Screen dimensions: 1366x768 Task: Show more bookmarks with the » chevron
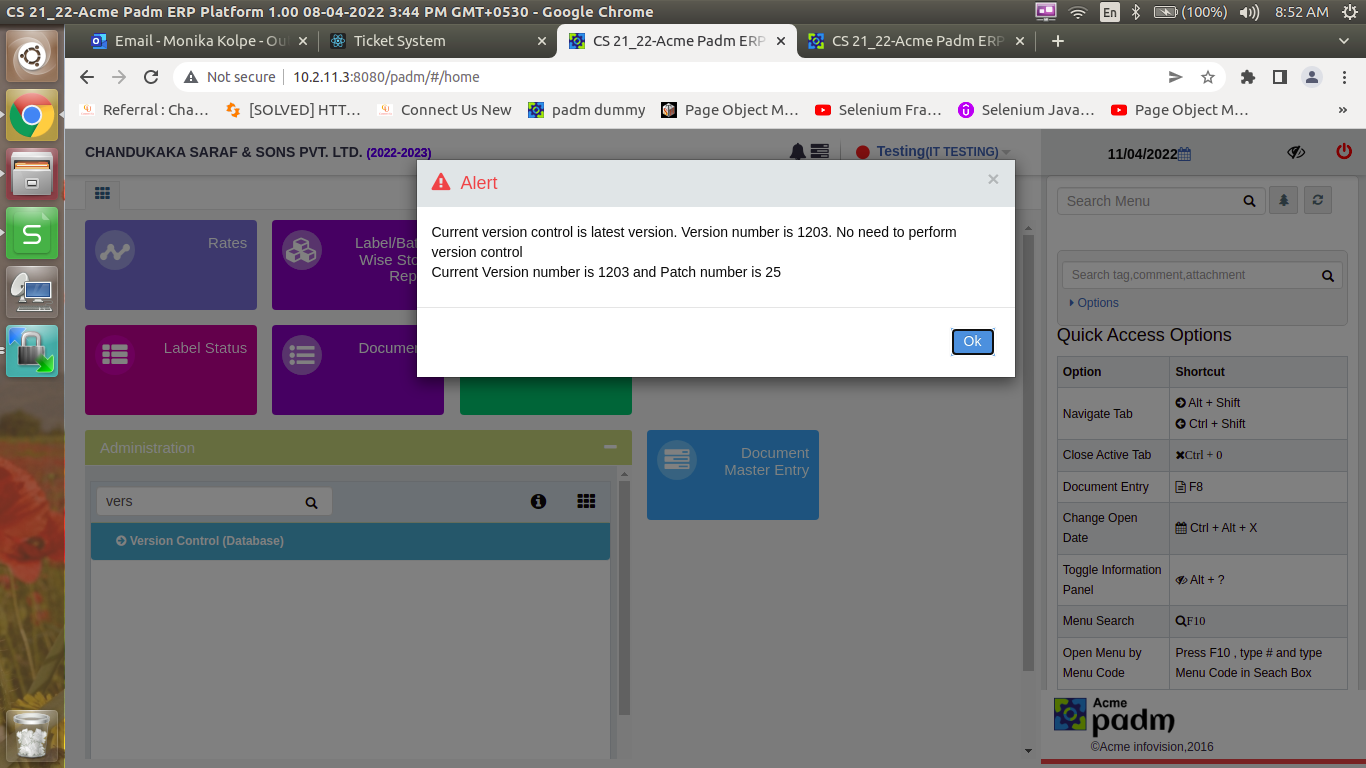[1342, 110]
